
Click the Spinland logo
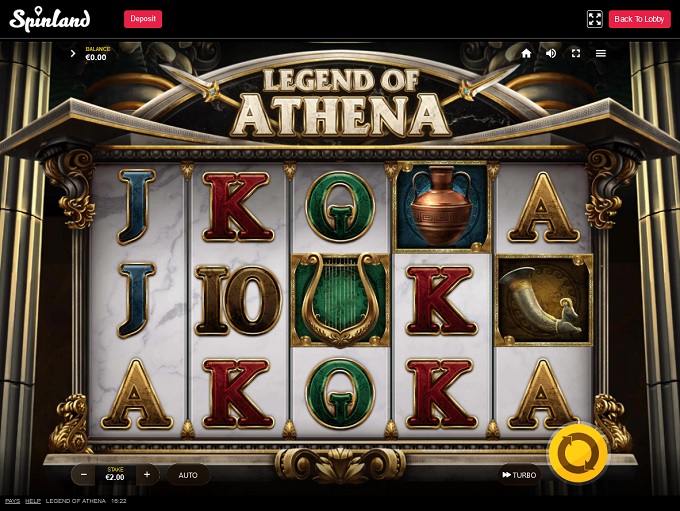point(50,19)
